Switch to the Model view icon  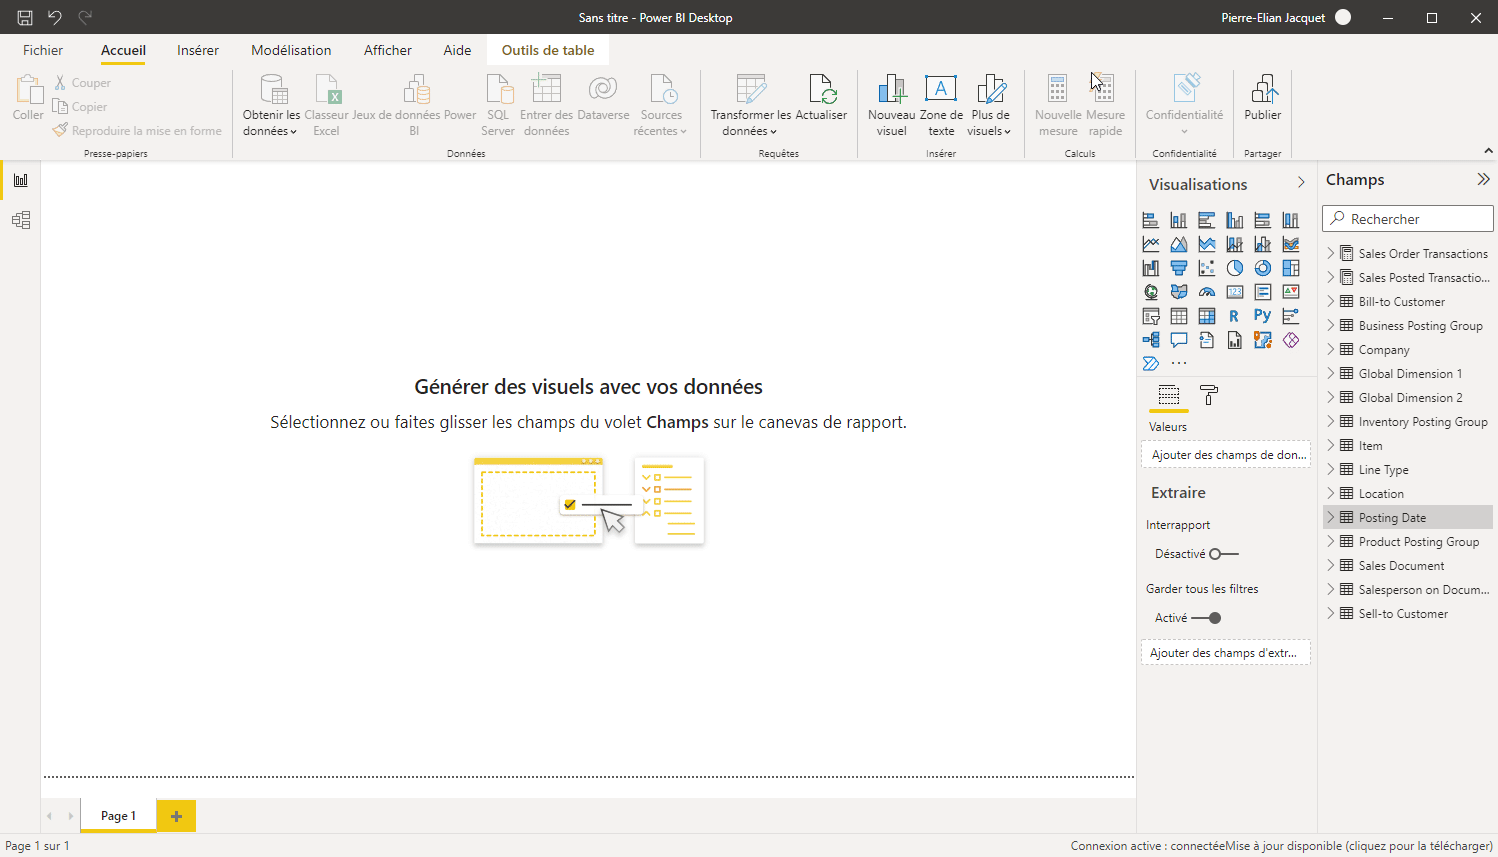click(x=21, y=220)
